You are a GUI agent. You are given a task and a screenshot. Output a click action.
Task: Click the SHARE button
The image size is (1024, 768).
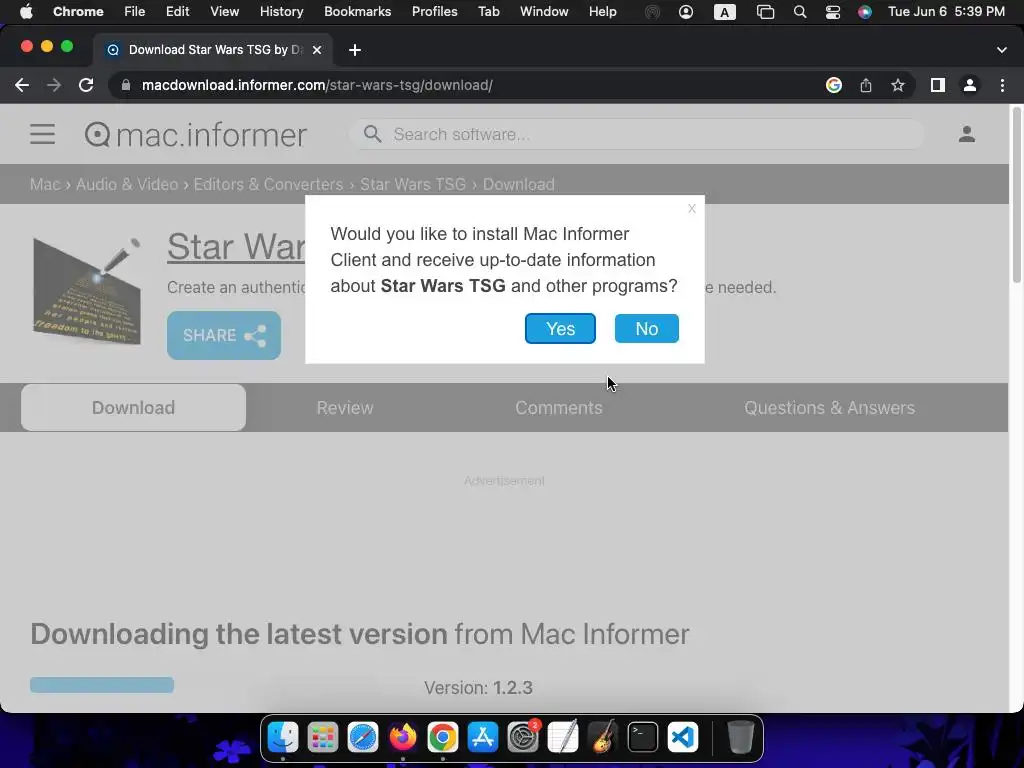(224, 336)
